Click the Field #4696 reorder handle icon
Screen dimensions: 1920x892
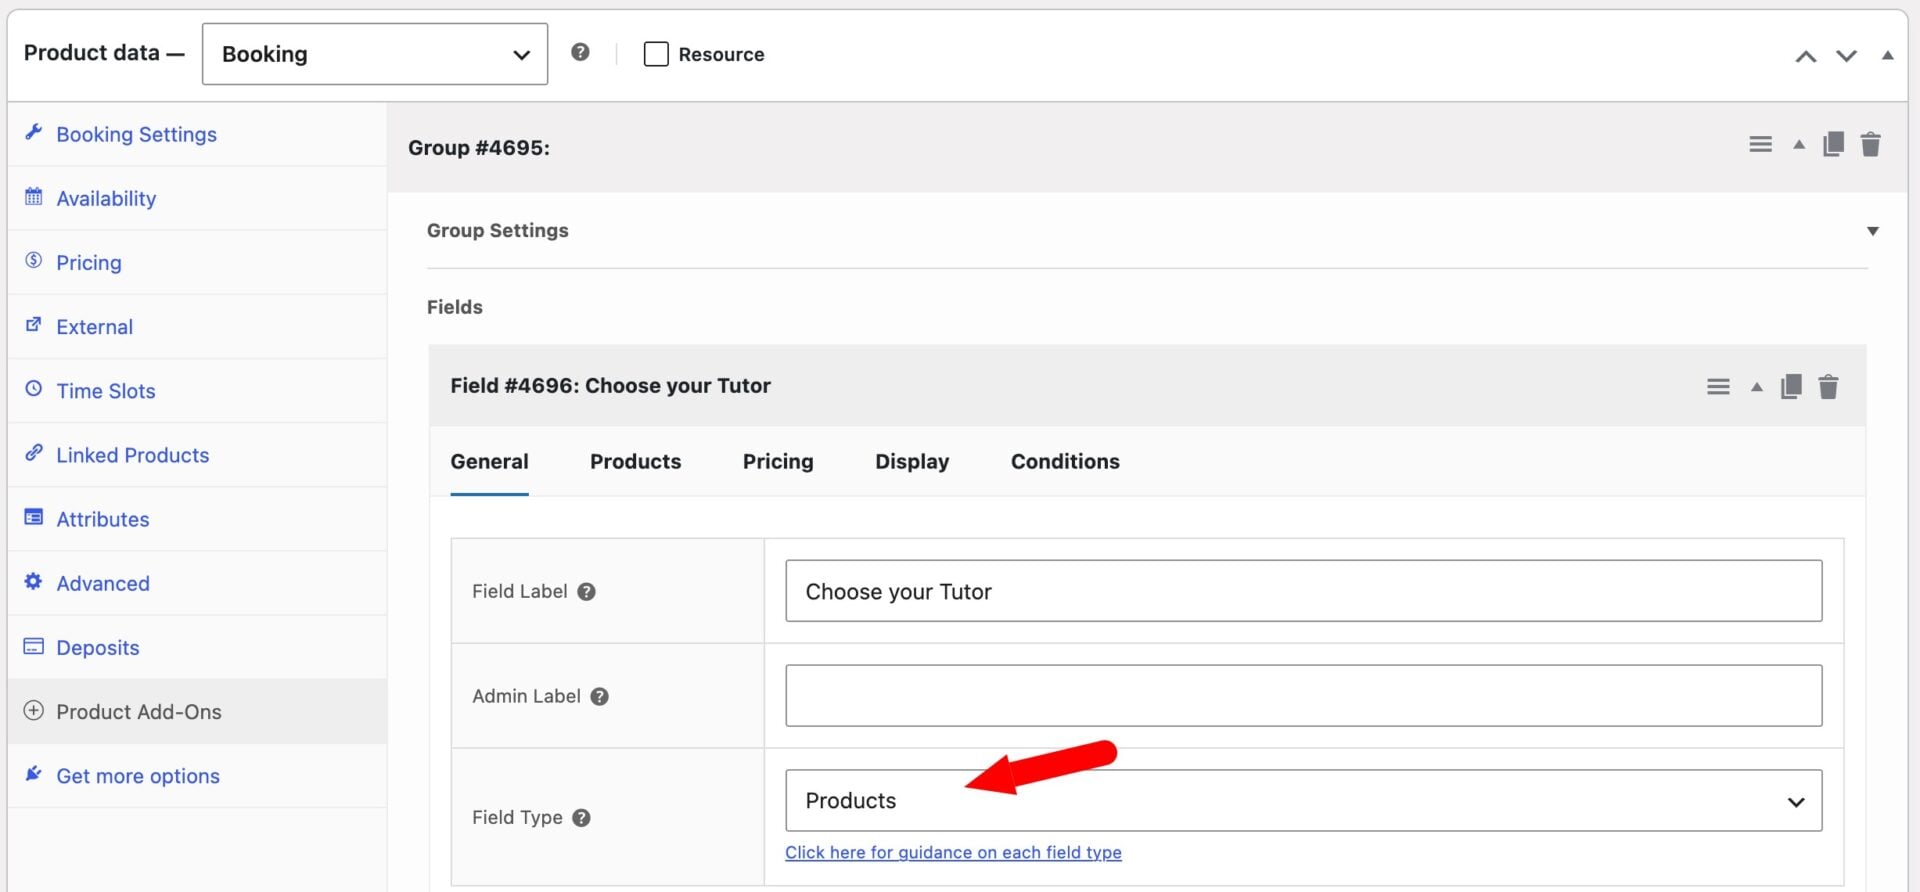coord(1718,387)
